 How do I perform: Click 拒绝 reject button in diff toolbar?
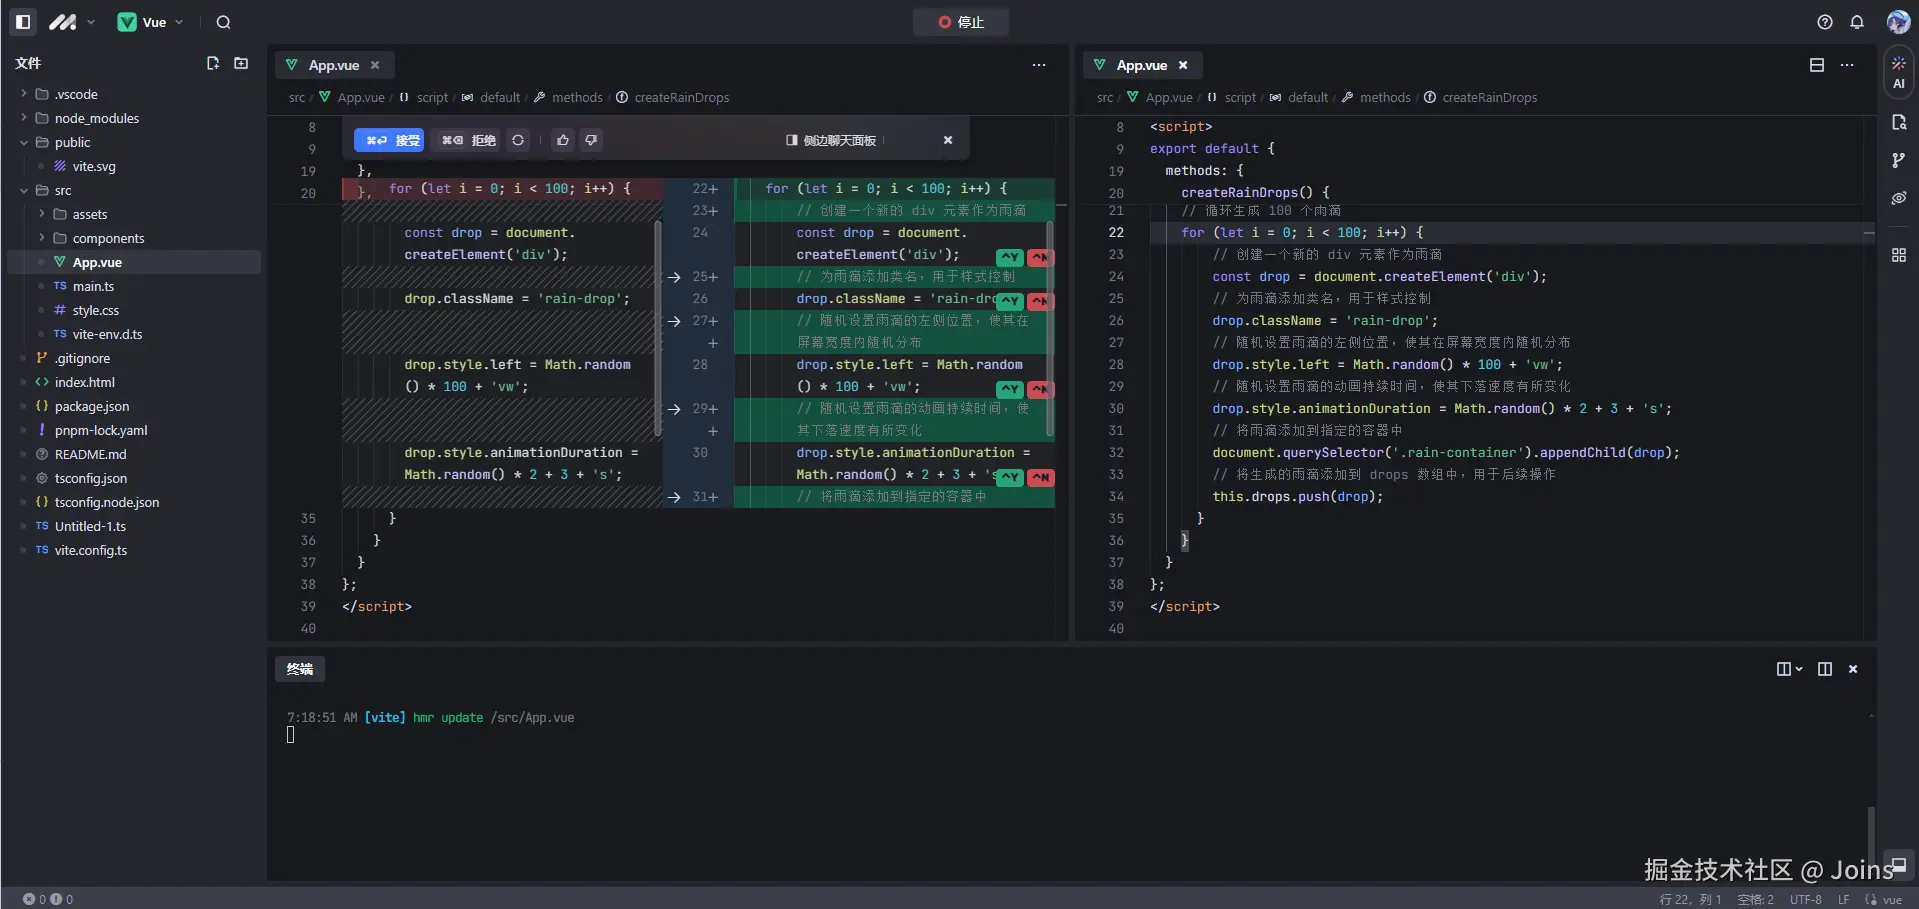coord(468,140)
